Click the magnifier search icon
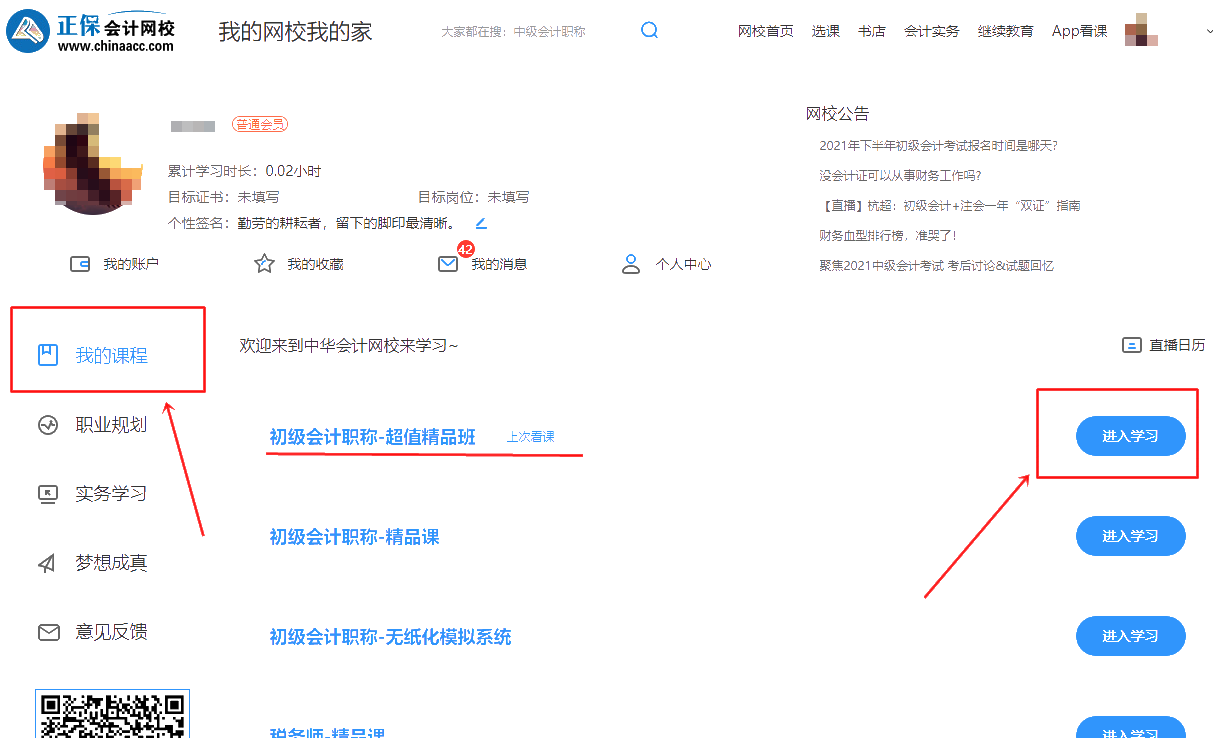The width and height of the screenshot is (1213, 738). (649, 30)
